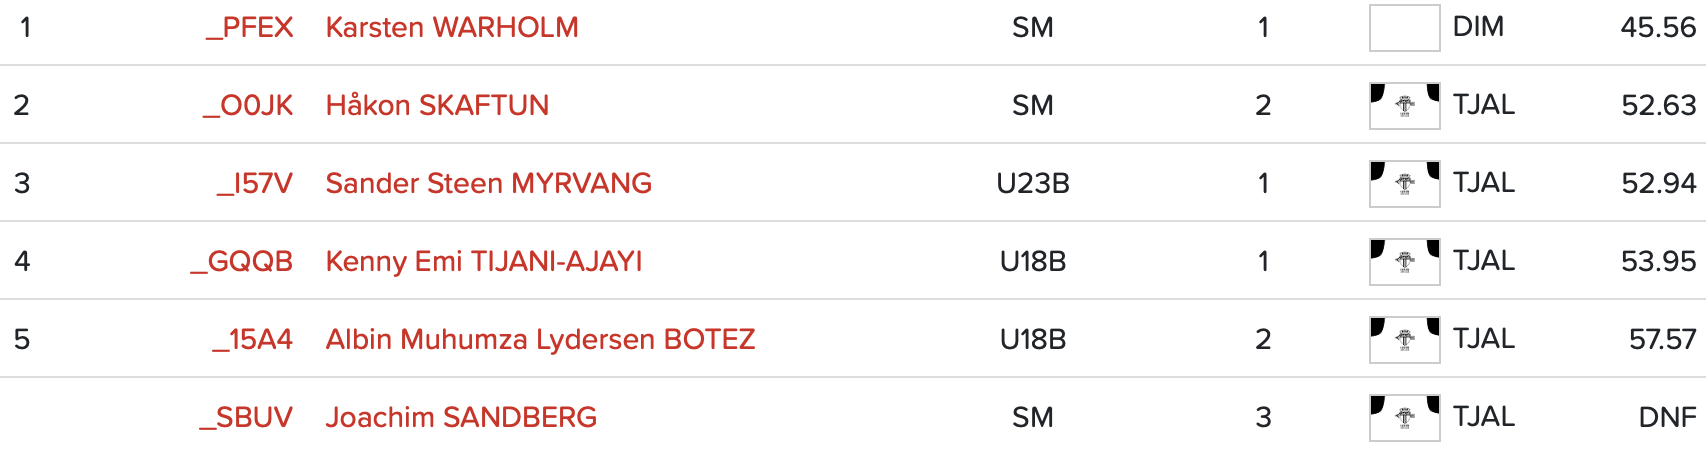Click TJAL club logo in Botez row
This screenshot has height=454, width=1706.
pos(1404,340)
